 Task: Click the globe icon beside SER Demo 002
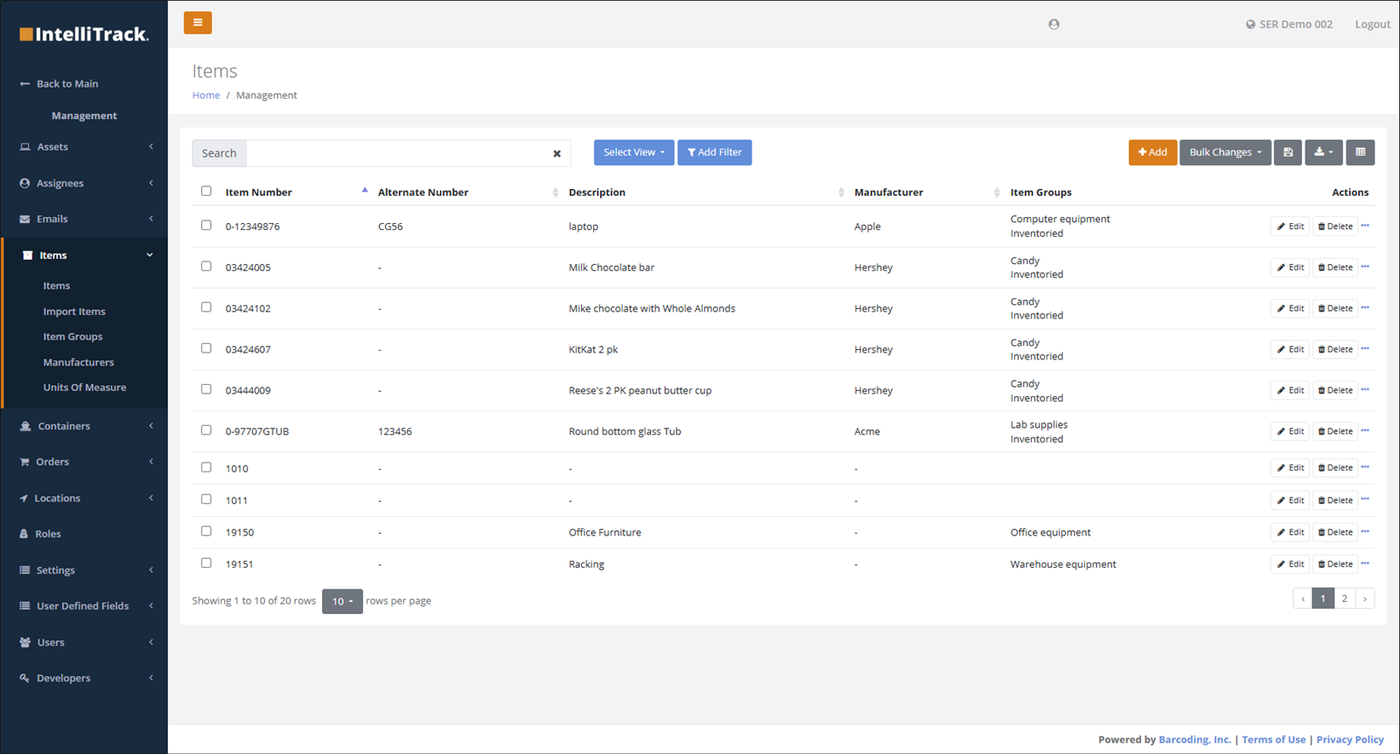tap(1251, 24)
